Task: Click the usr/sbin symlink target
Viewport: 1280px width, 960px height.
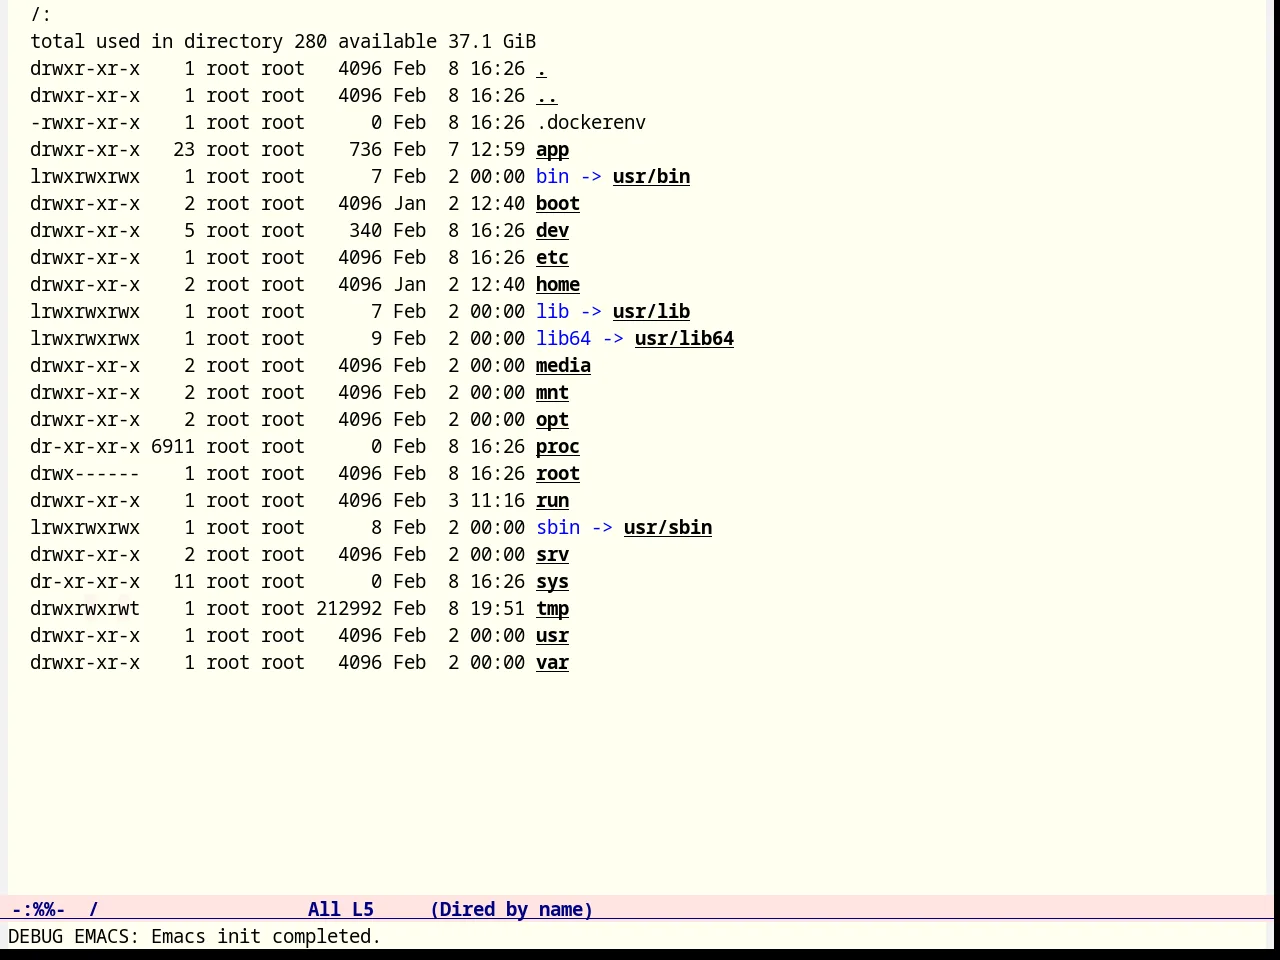Action: 668,528
